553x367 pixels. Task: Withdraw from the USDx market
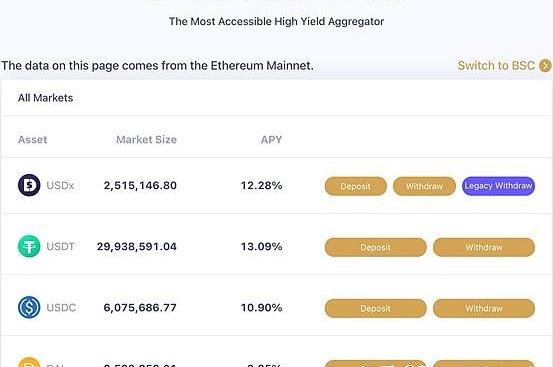point(424,186)
